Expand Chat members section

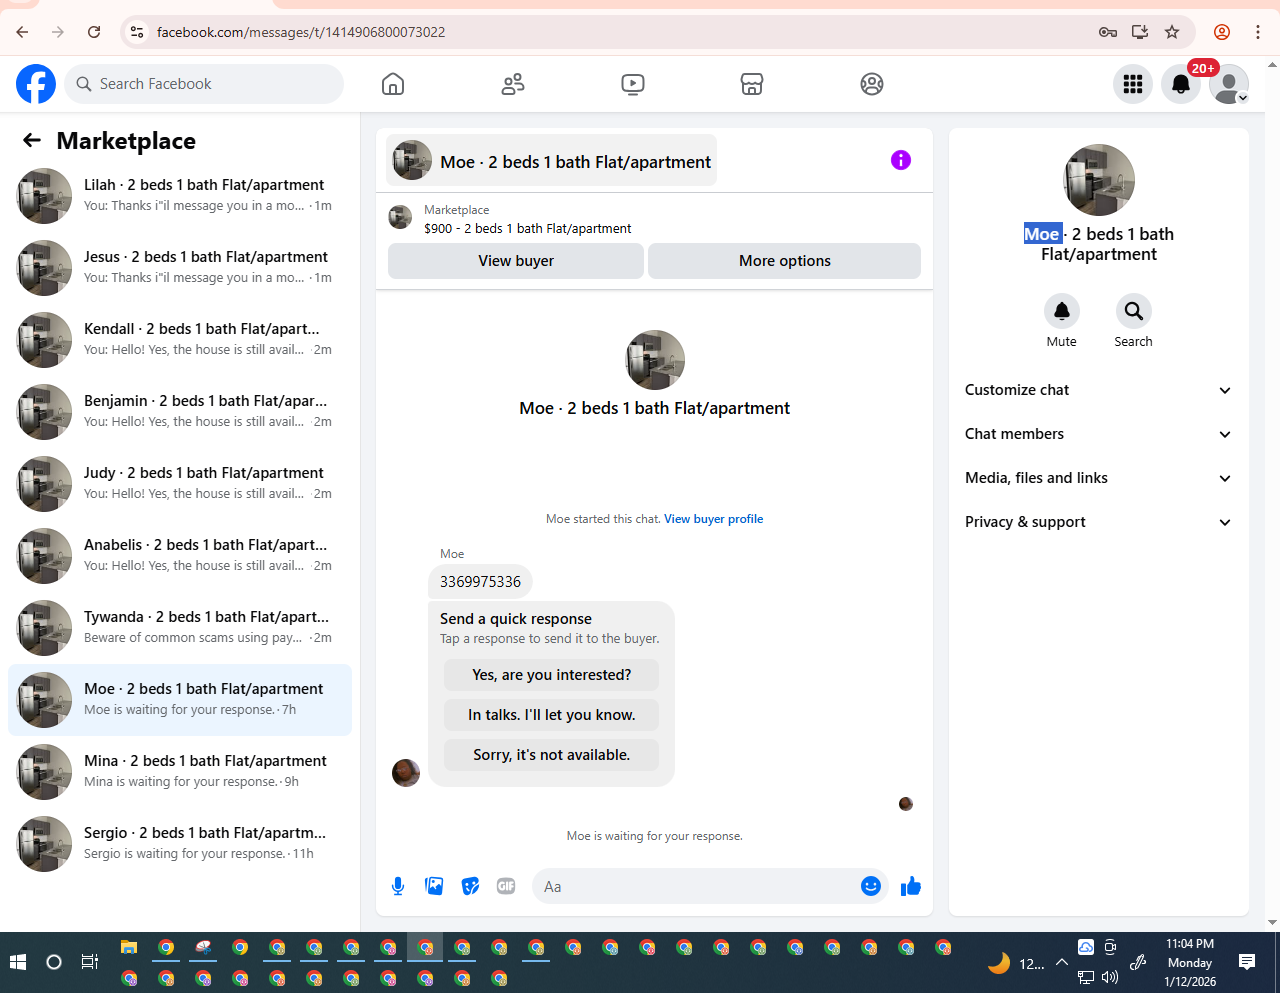pyautogui.click(x=1098, y=434)
